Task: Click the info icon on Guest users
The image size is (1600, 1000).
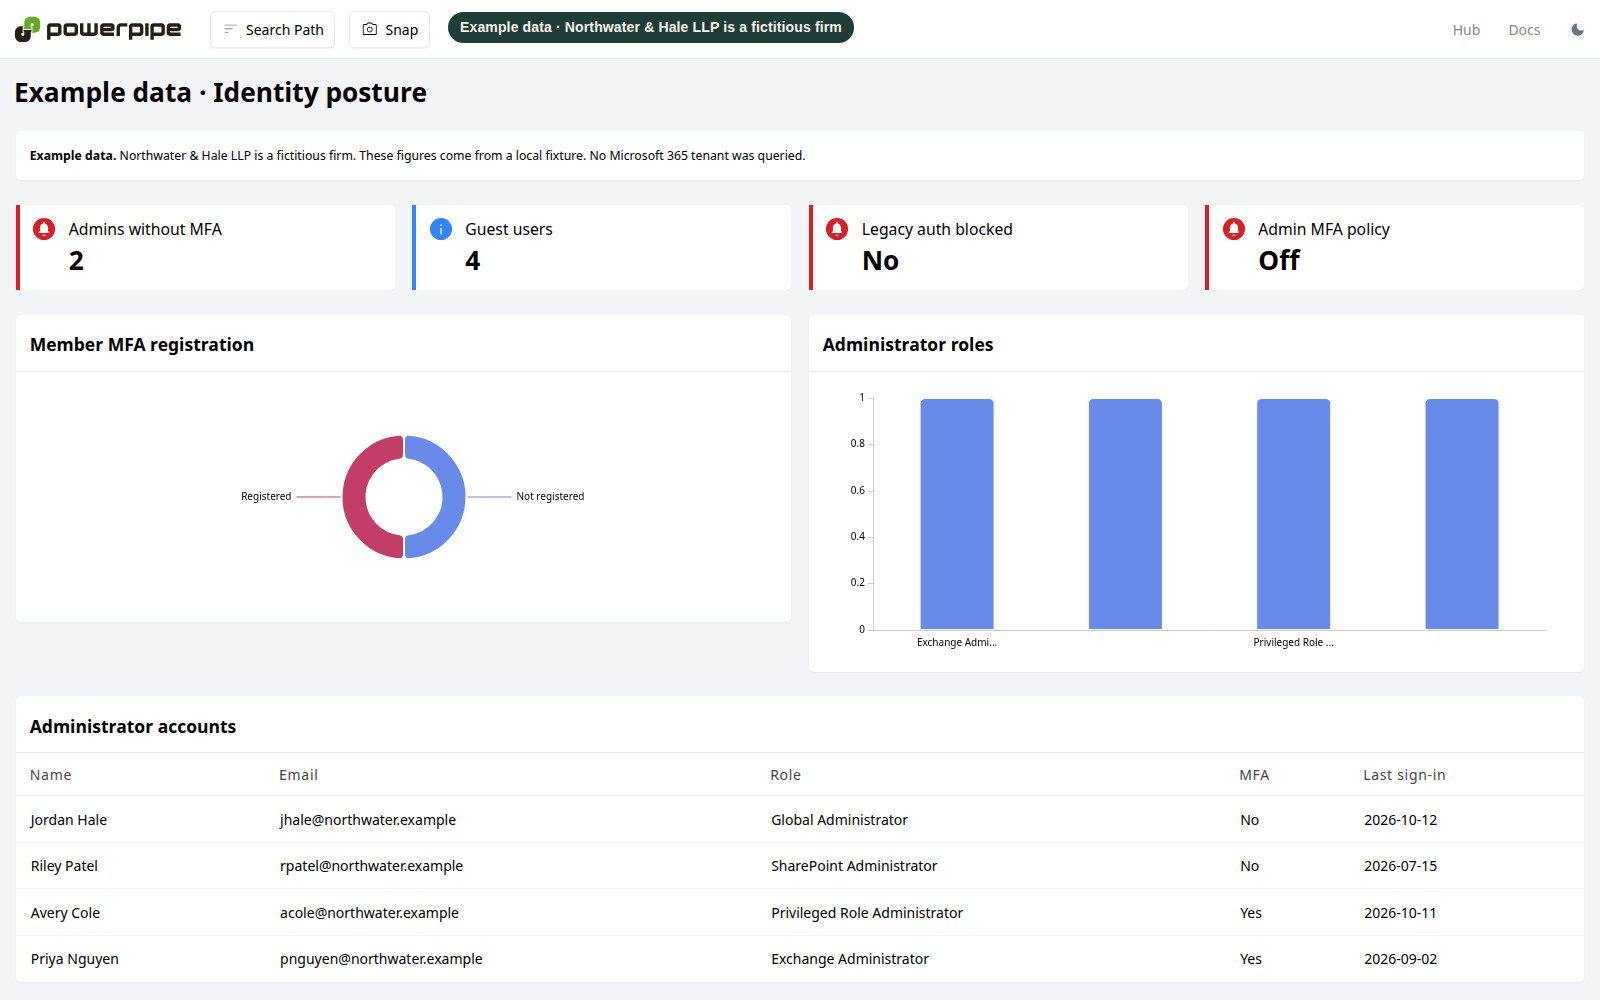Action: click(x=441, y=229)
